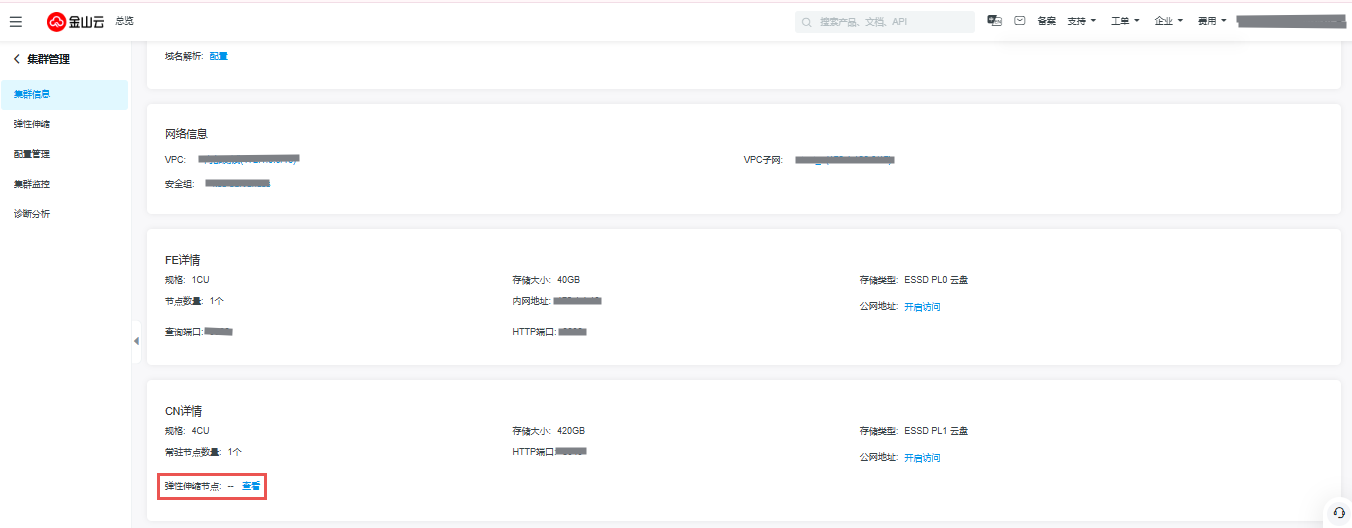Expand the 支持 dropdown menu
1352x528 pixels.
(x=1082, y=21)
